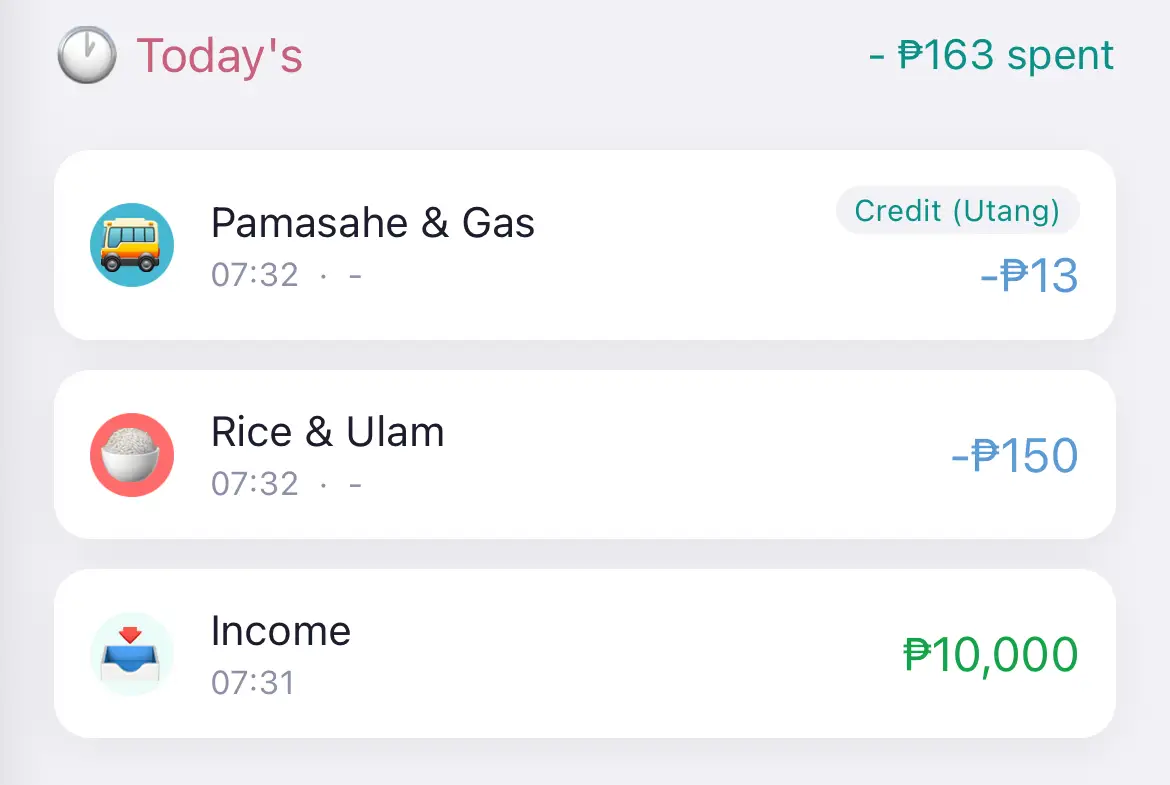Screen dimensions: 1170x785
Task: Tap blank space in the Income card
Action: (x=620, y=655)
